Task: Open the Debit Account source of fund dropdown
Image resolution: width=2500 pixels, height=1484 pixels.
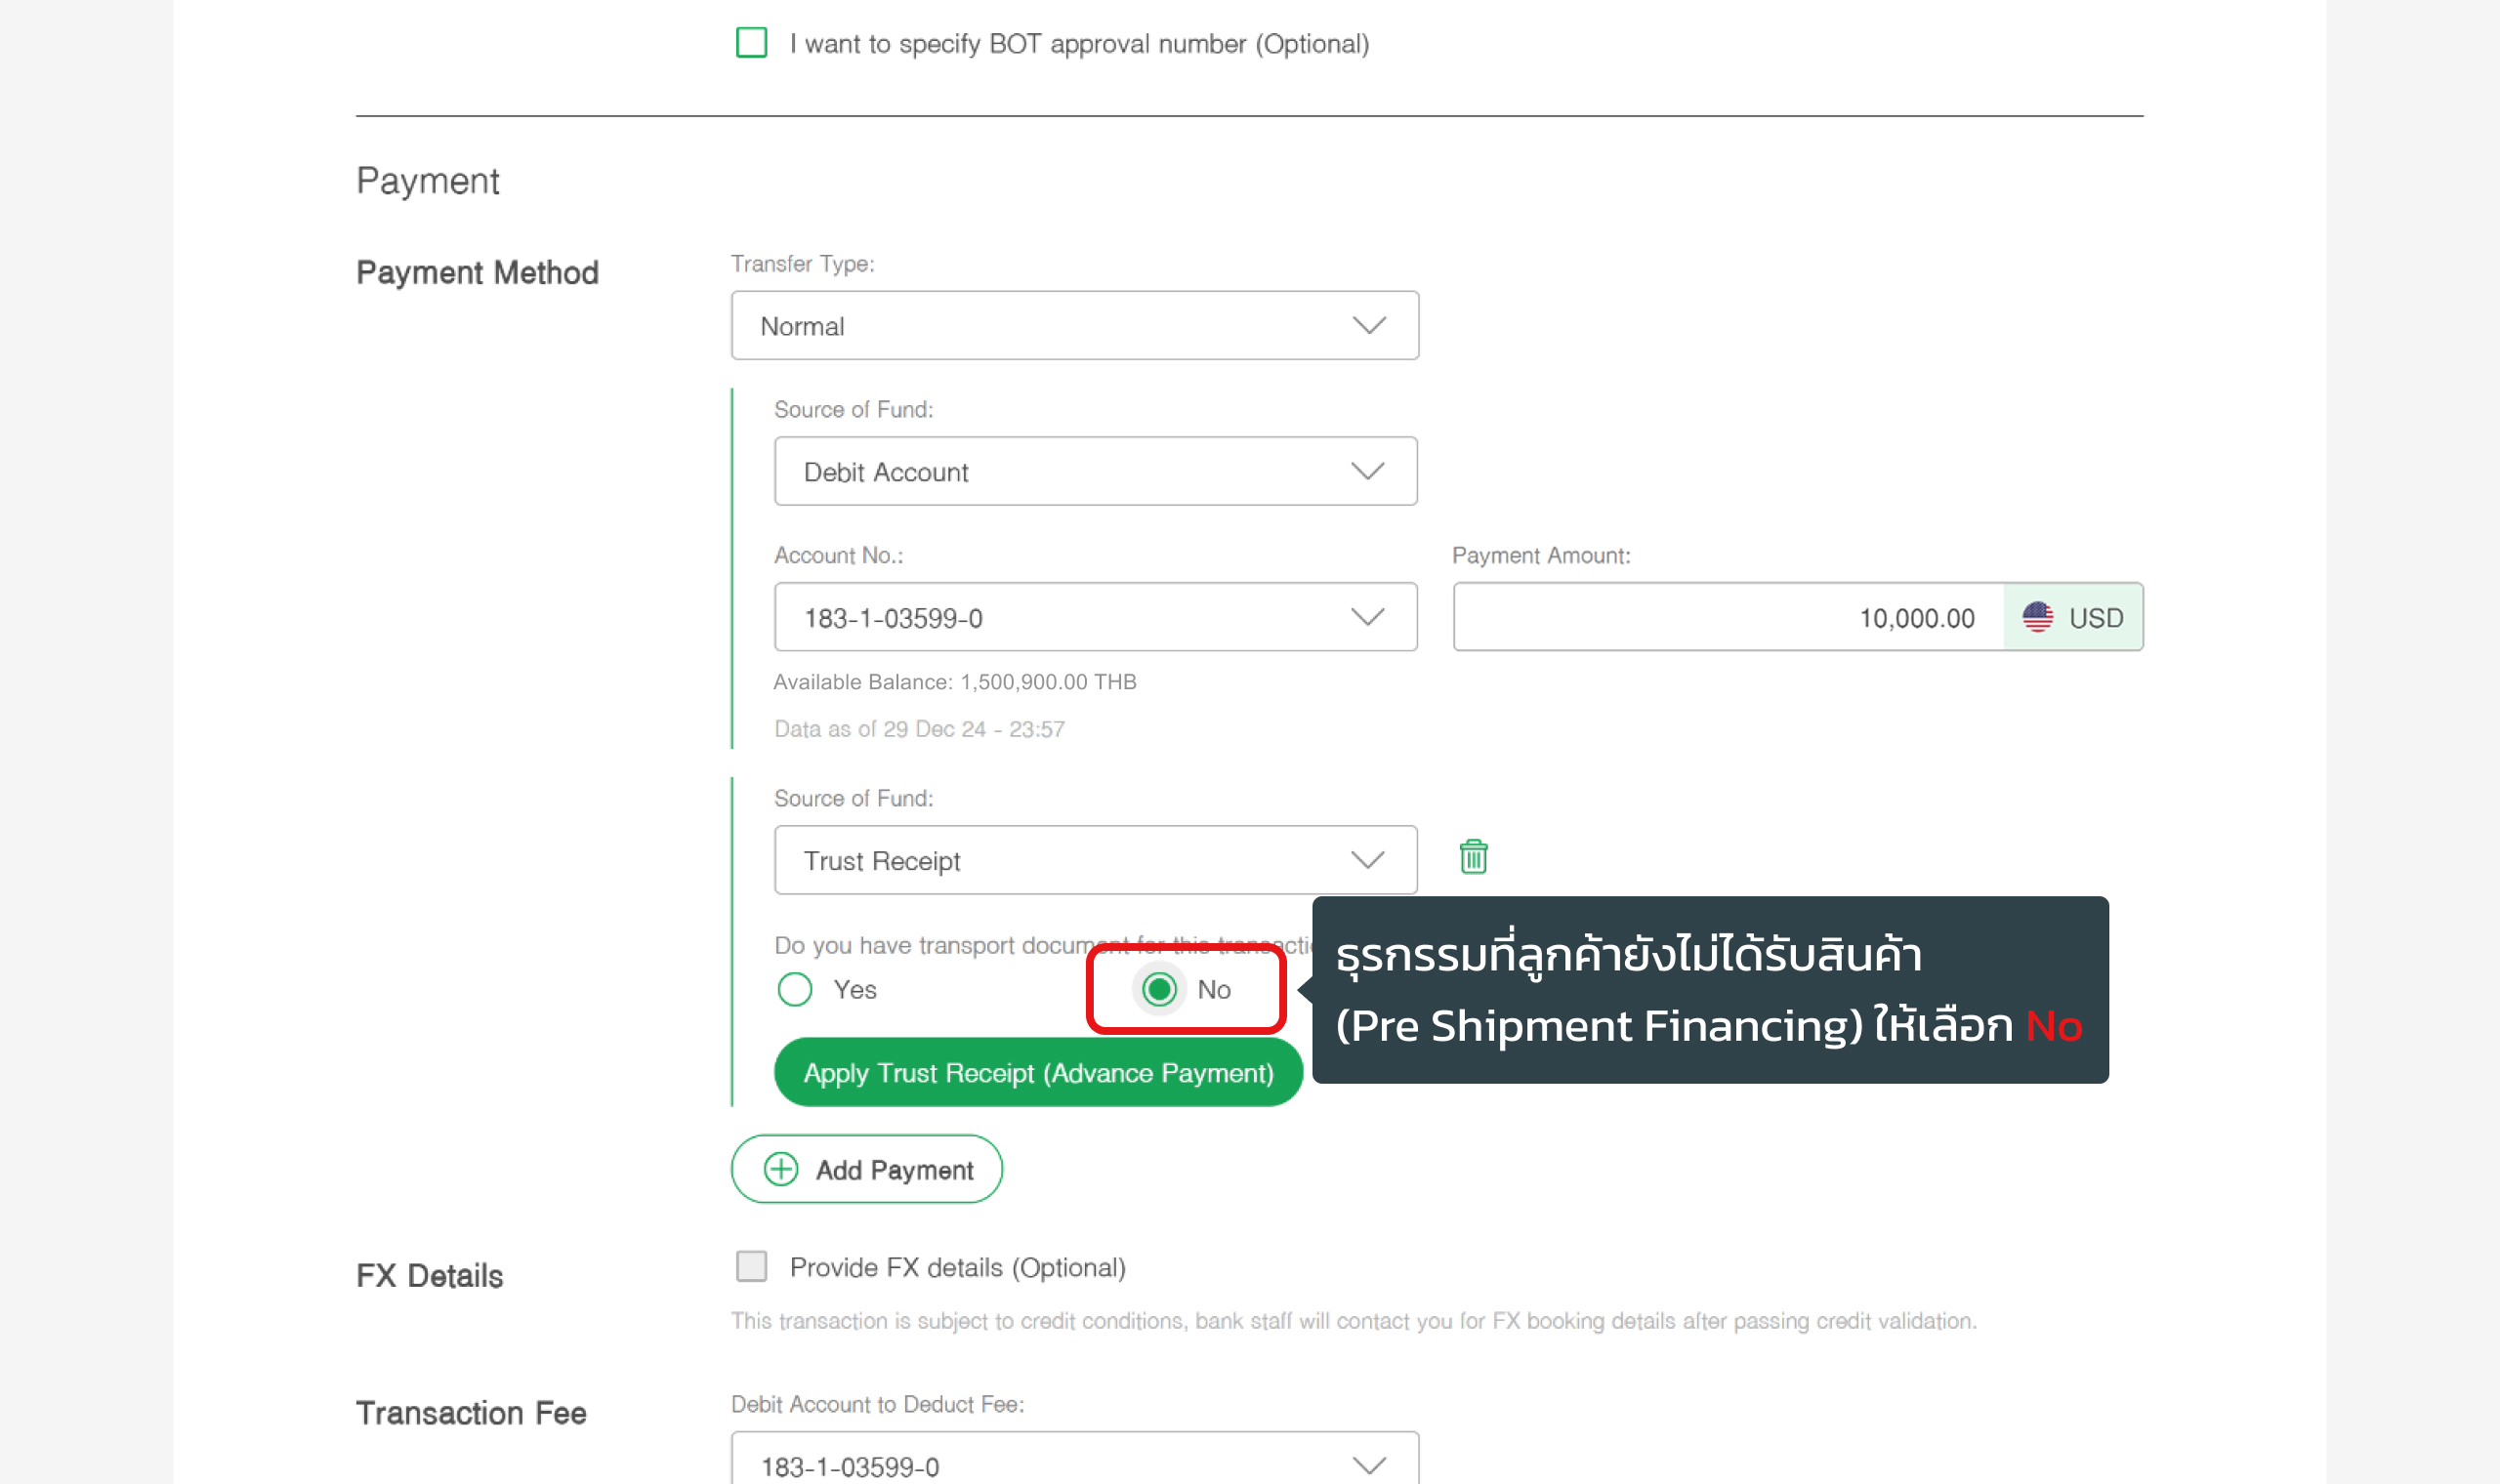Action: (x=1095, y=471)
